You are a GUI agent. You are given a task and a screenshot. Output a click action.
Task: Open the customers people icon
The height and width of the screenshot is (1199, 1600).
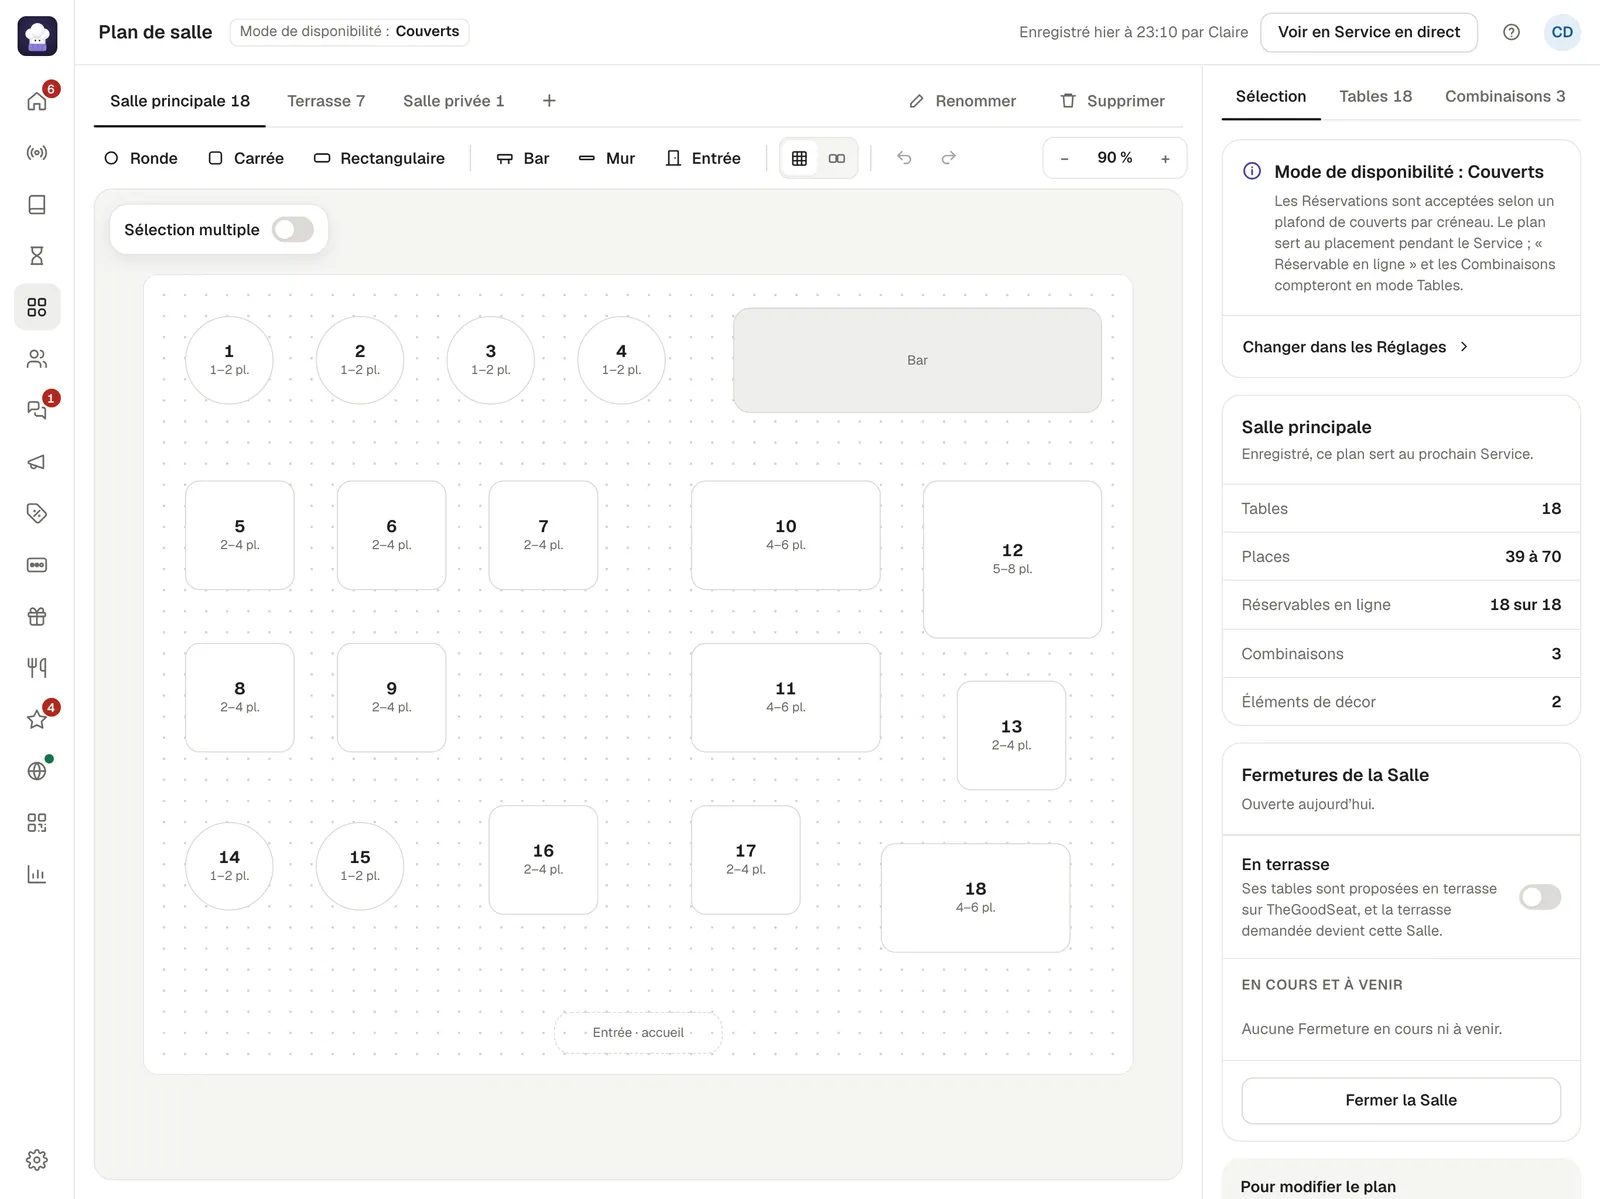pos(37,359)
